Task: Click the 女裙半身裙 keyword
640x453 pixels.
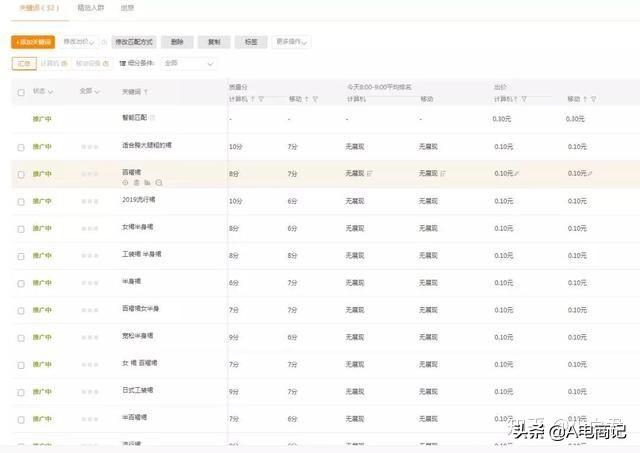Action: click(x=138, y=227)
